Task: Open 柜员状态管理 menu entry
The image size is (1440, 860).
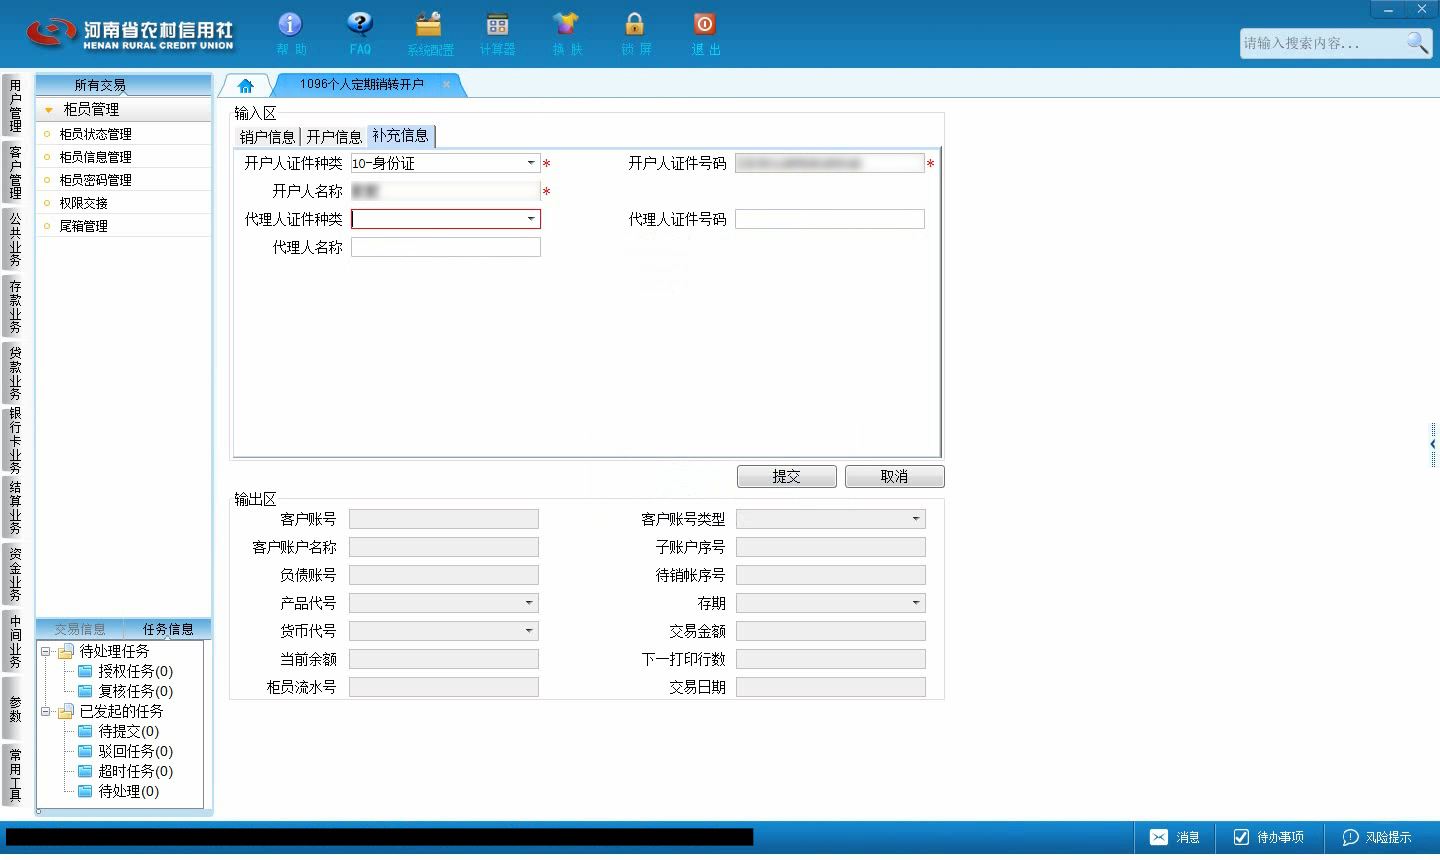Action: 124,134
